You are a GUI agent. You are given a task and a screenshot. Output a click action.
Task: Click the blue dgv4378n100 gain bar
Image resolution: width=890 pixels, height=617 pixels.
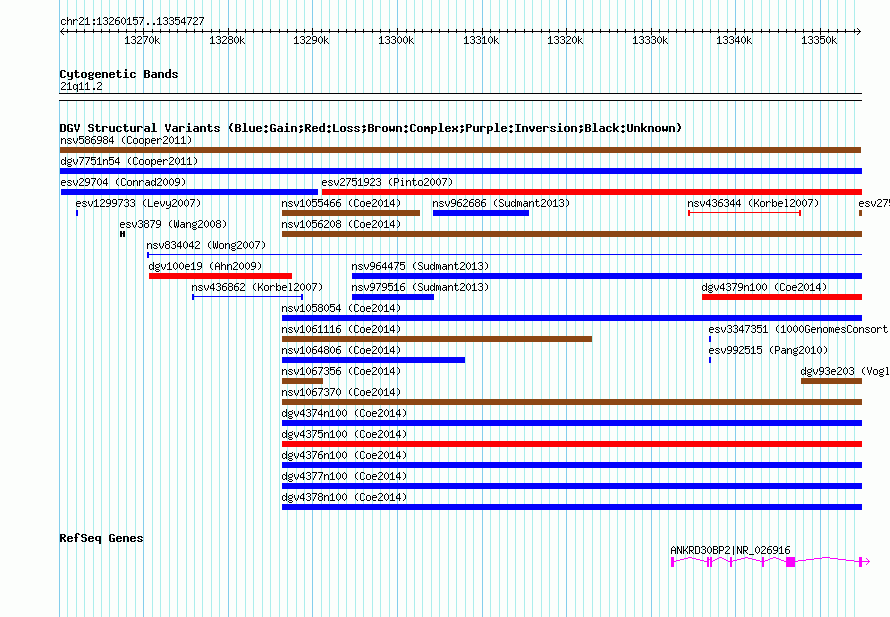click(x=572, y=507)
